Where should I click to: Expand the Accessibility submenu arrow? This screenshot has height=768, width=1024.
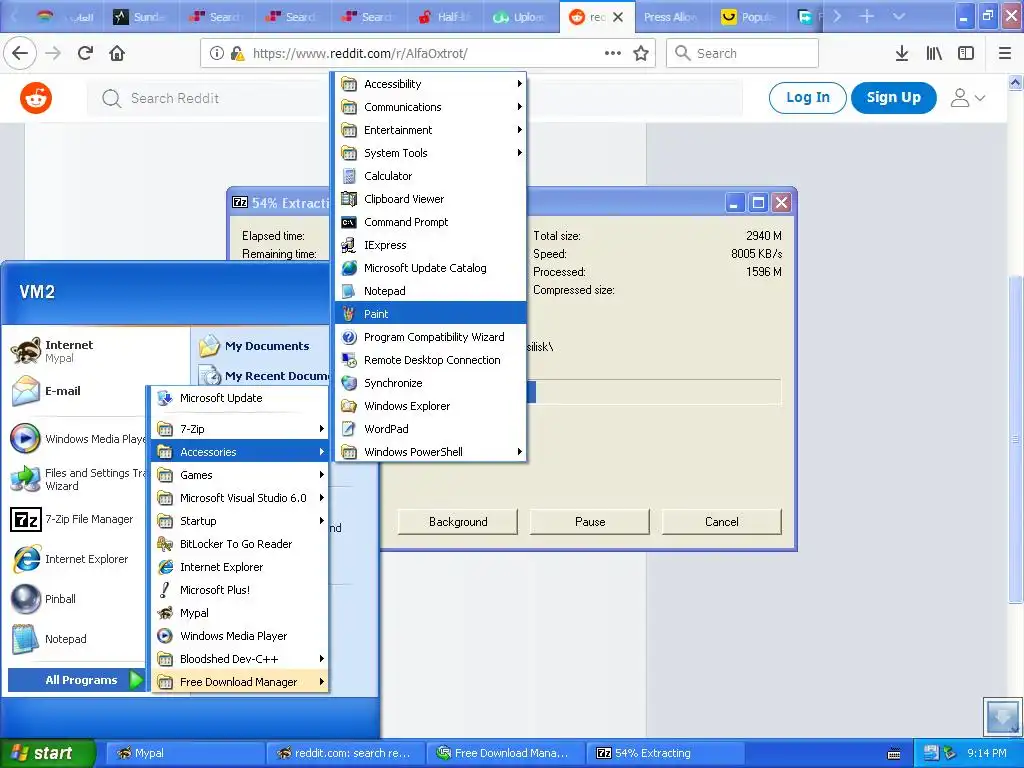(519, 84)
